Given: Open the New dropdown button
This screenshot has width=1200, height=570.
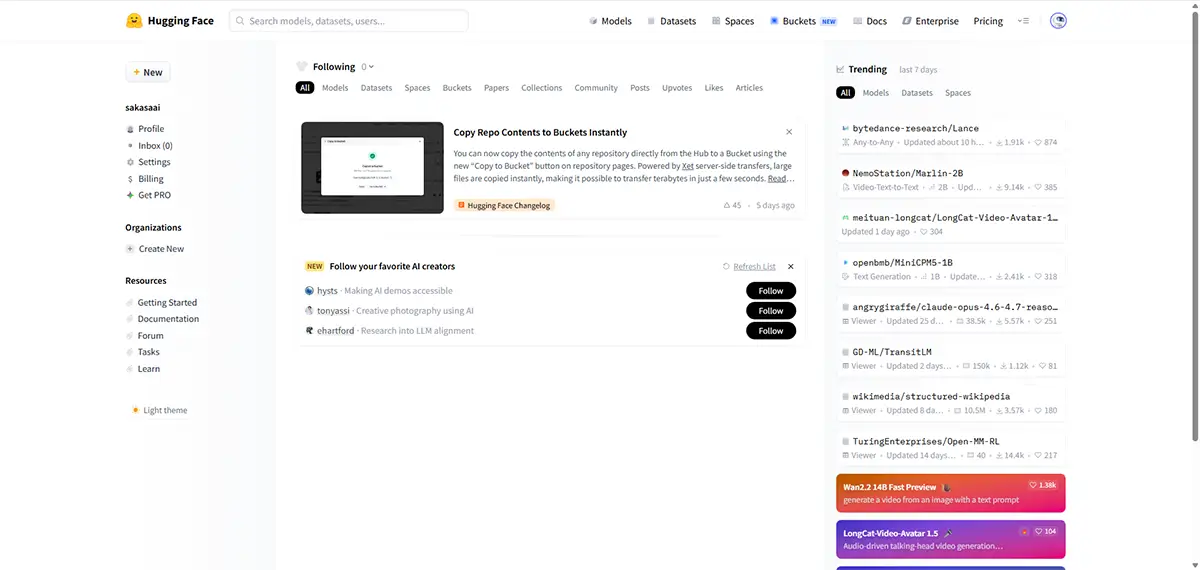Looking at the screenshot, I should [x=148, y=72].
